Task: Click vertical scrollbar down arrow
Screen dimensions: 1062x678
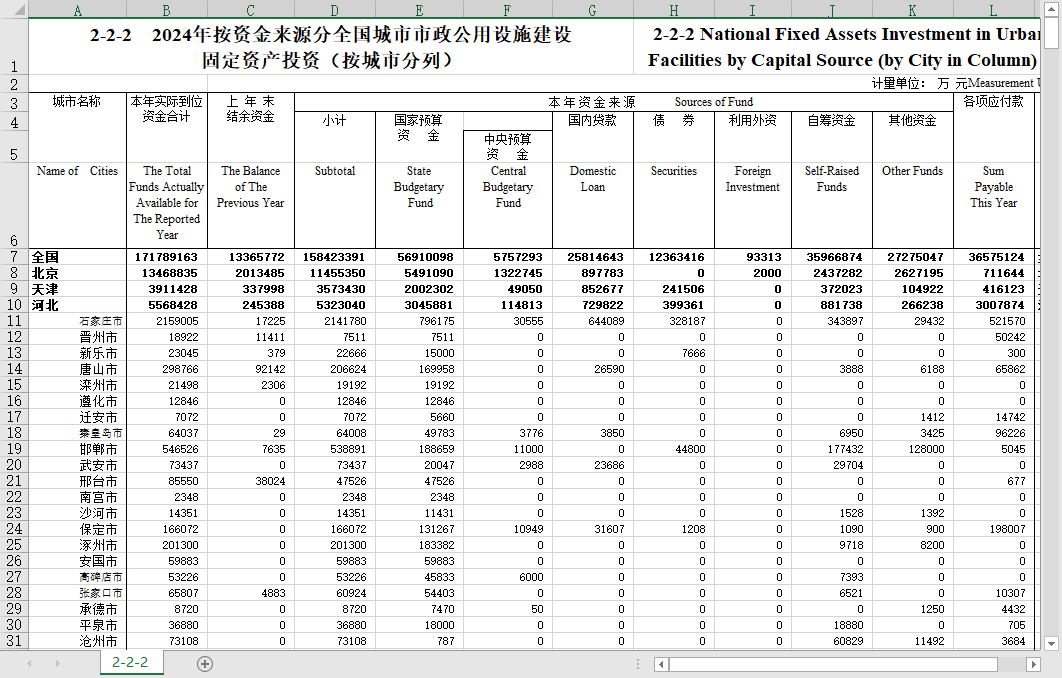Action: click(1051, 643)
